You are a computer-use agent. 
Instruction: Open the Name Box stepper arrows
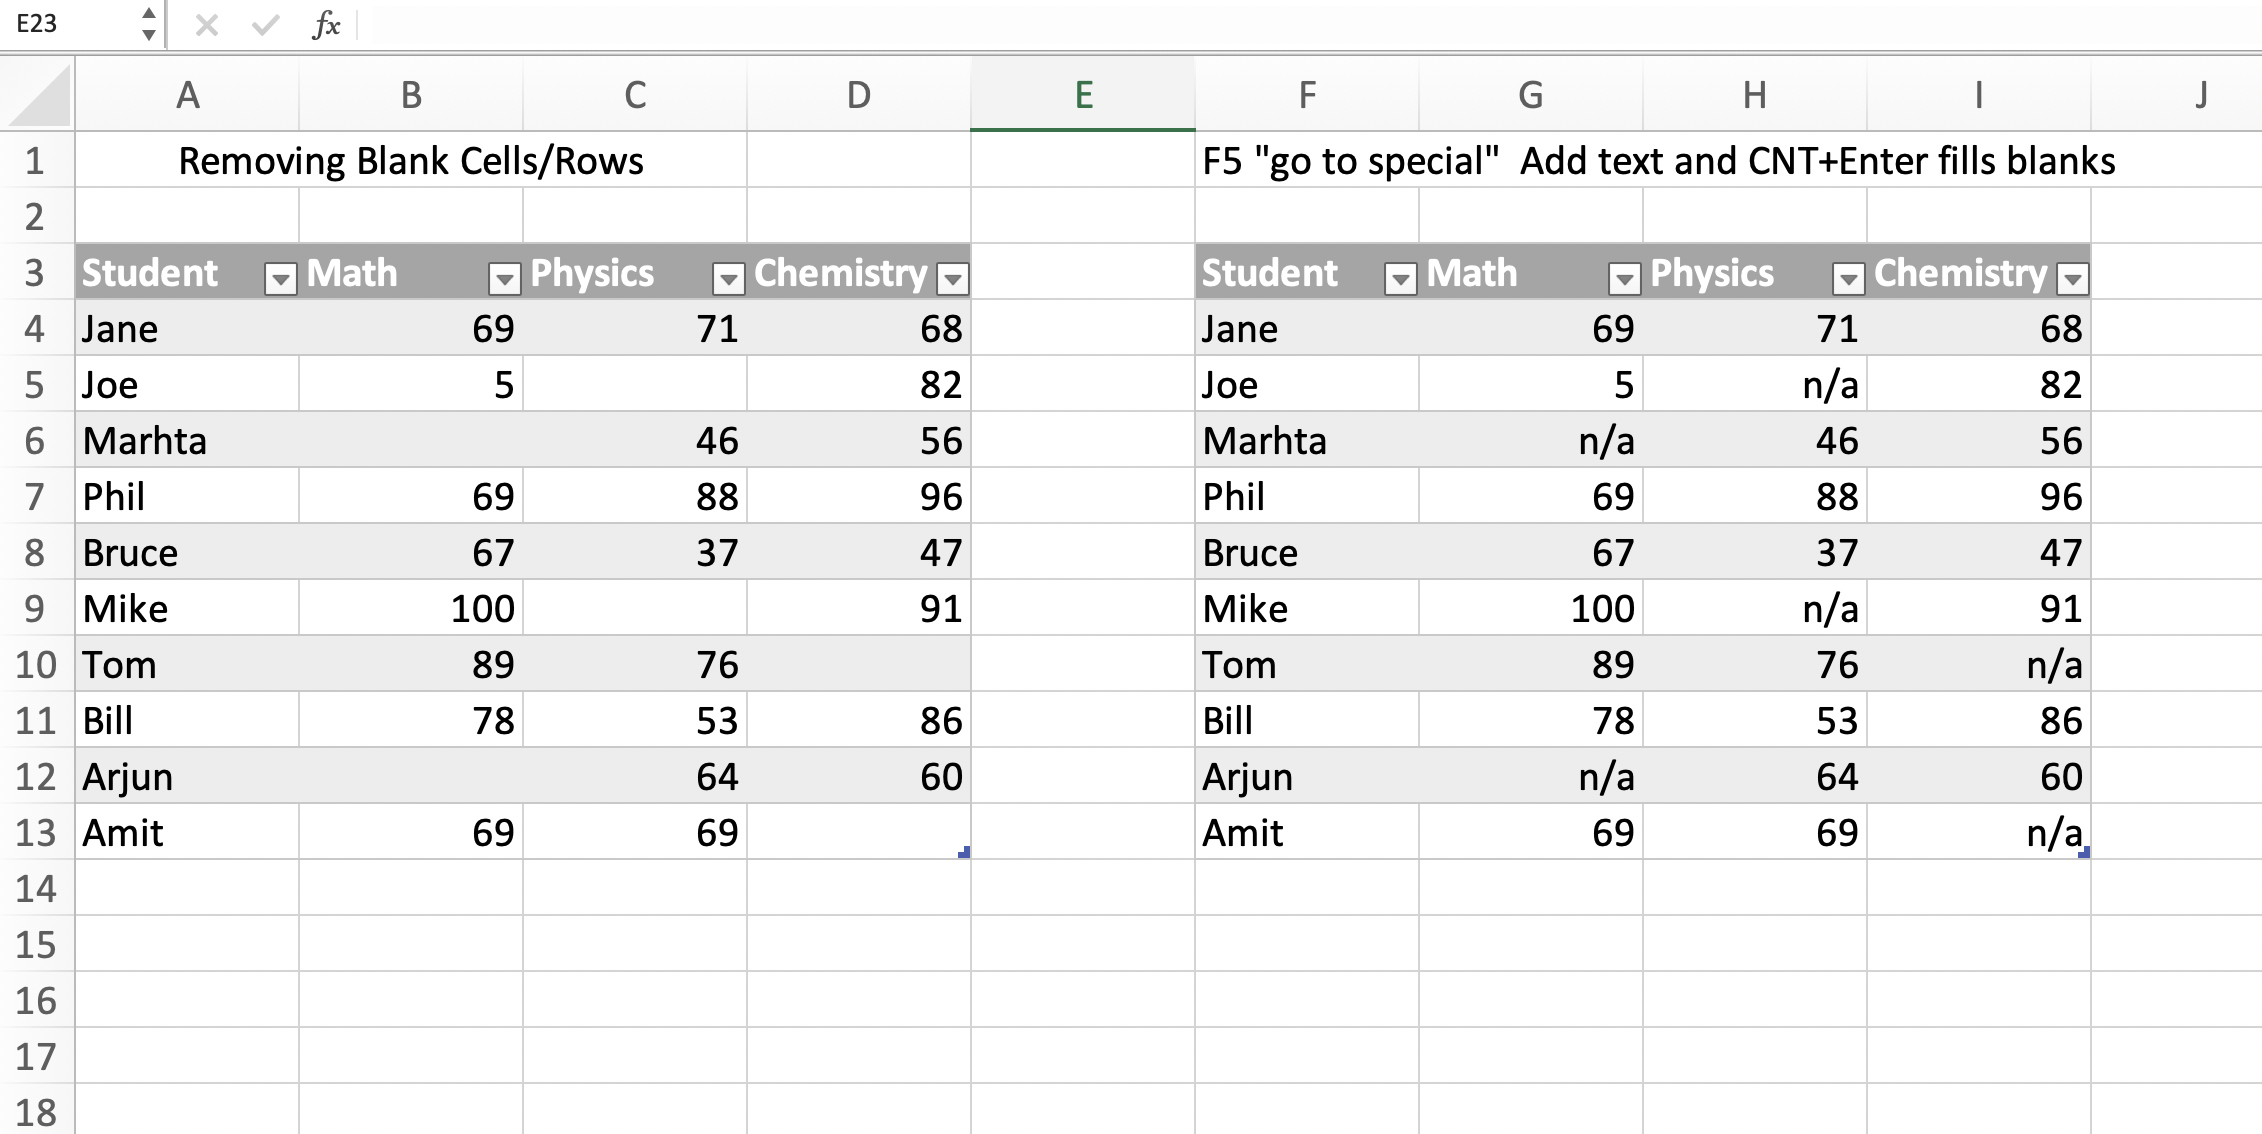[x=148, y=24]
